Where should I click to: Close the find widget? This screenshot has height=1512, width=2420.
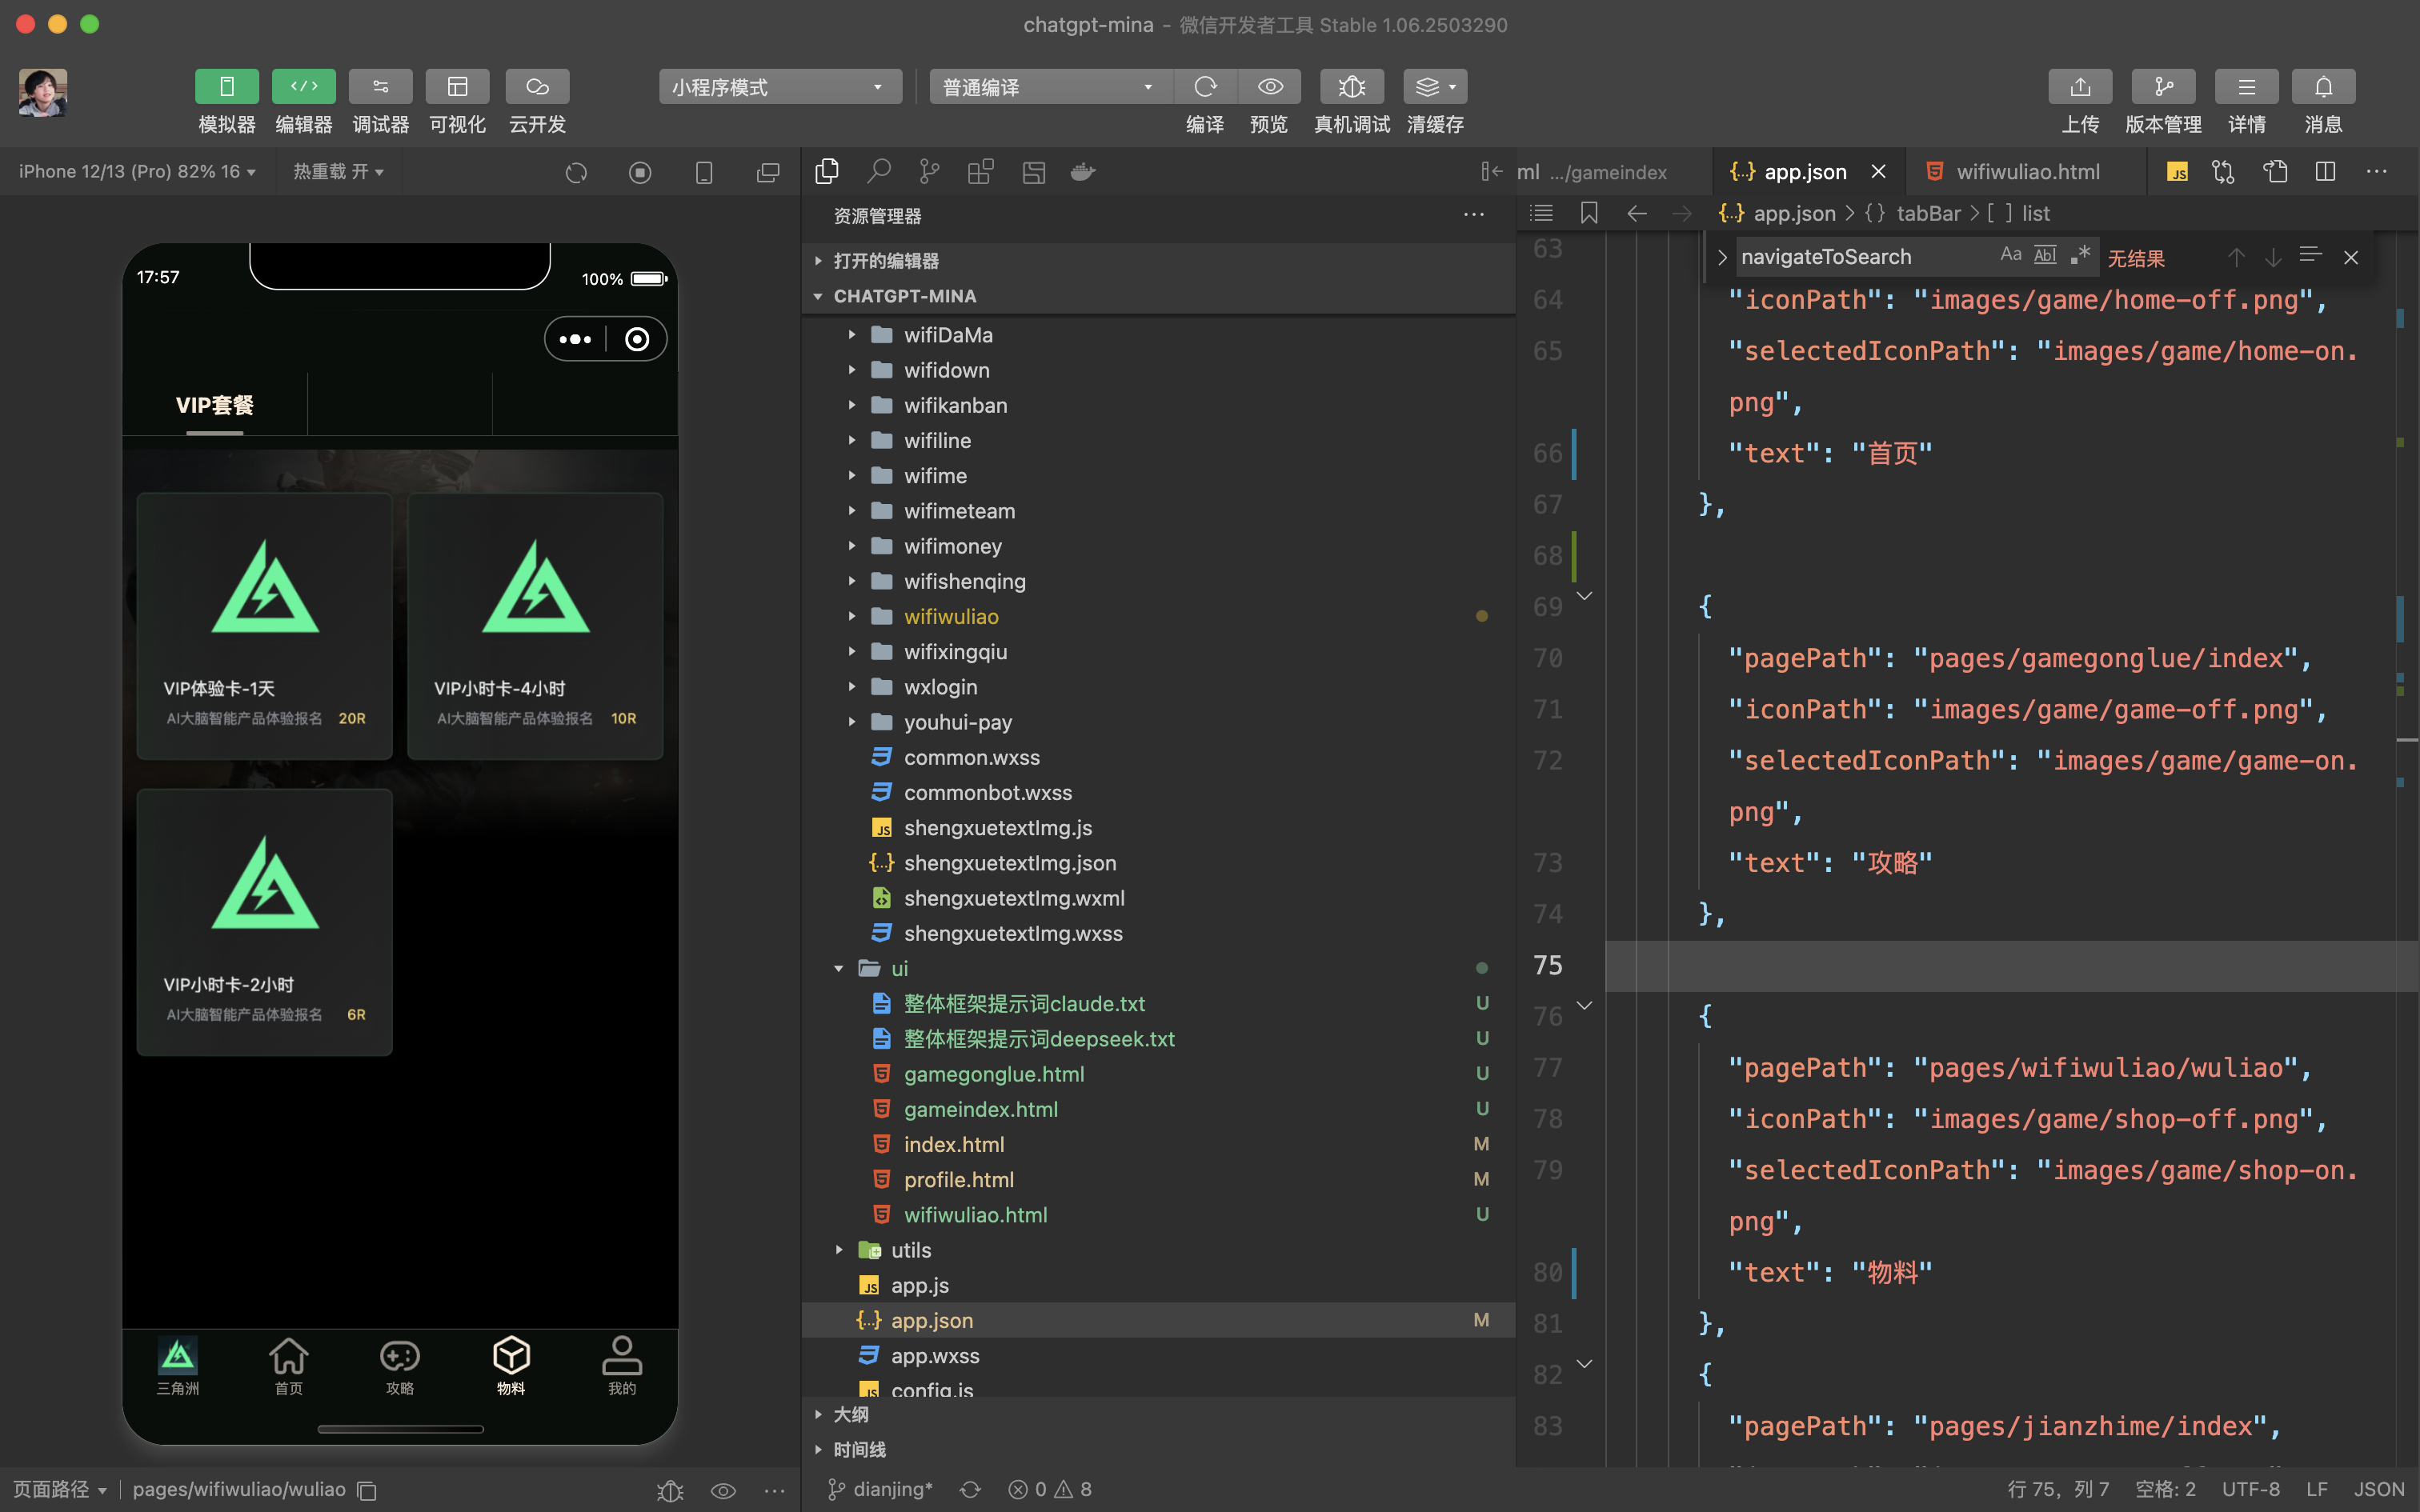(x=2351, y=257)
